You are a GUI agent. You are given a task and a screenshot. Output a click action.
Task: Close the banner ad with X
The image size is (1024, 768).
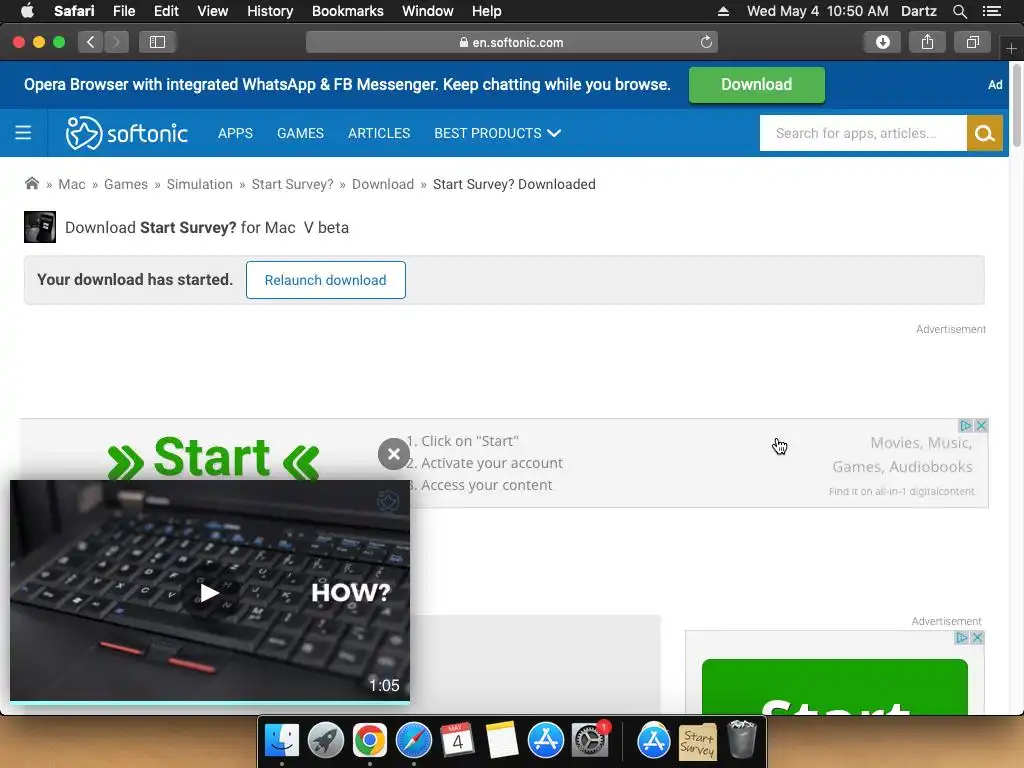[981, 426]
